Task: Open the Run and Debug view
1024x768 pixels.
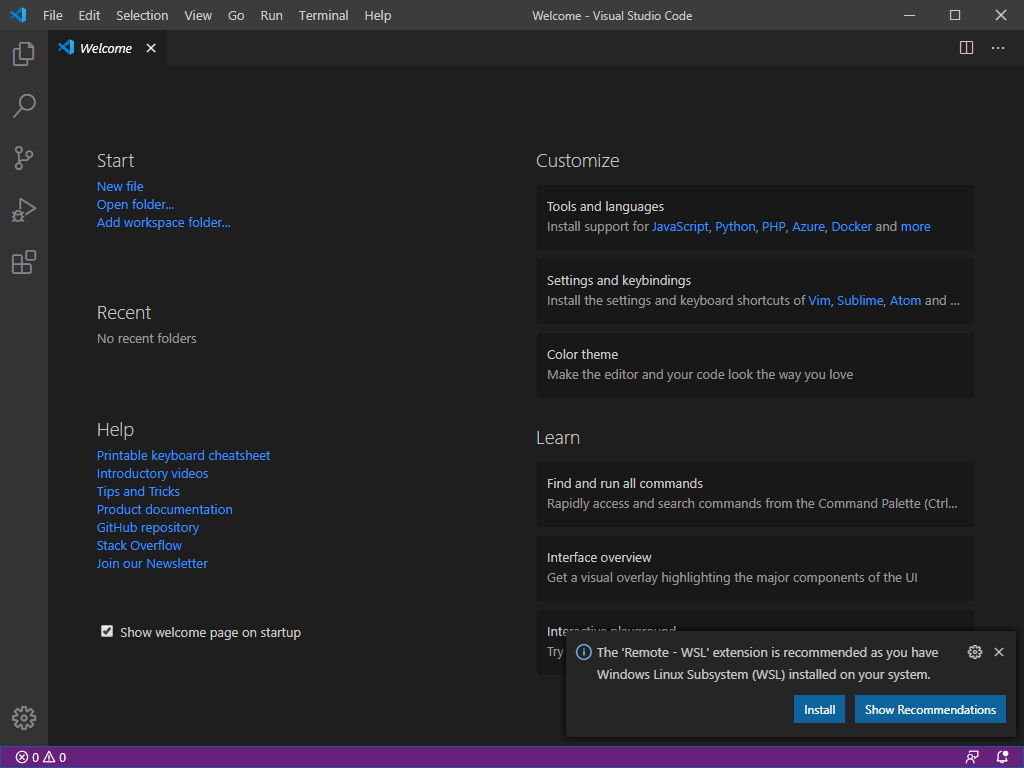Action: click(x=23, y=209)
